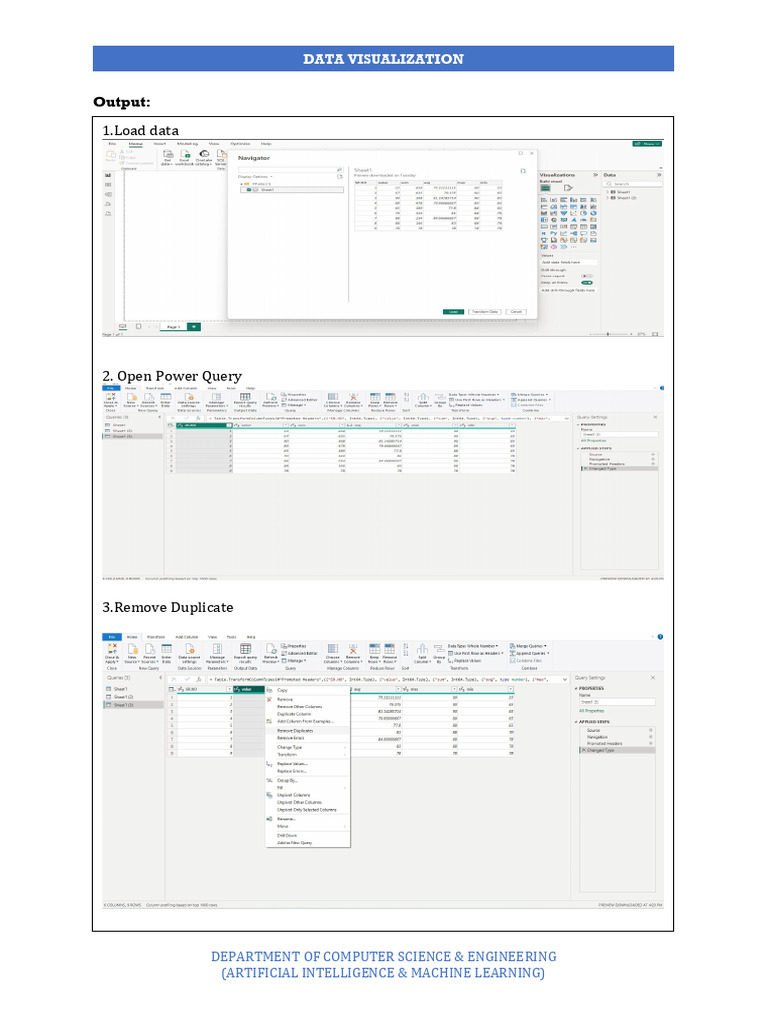Select Report view sidebar icon in Load data screenshot
Image resolution: width=768 pixels, height=1024 pixels.
(108, 175)
